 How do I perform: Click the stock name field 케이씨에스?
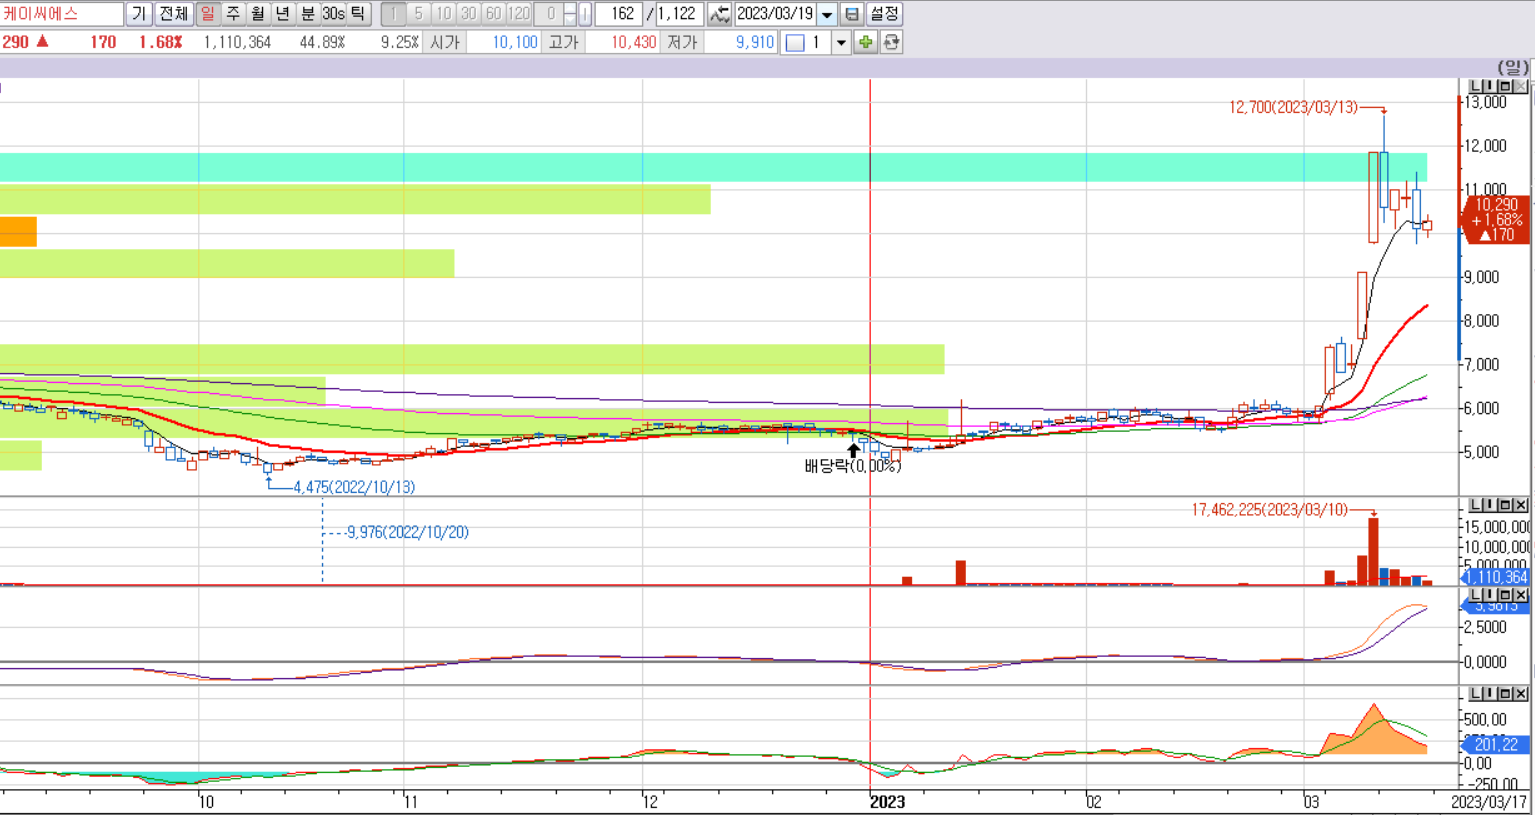tap(62, 14)
